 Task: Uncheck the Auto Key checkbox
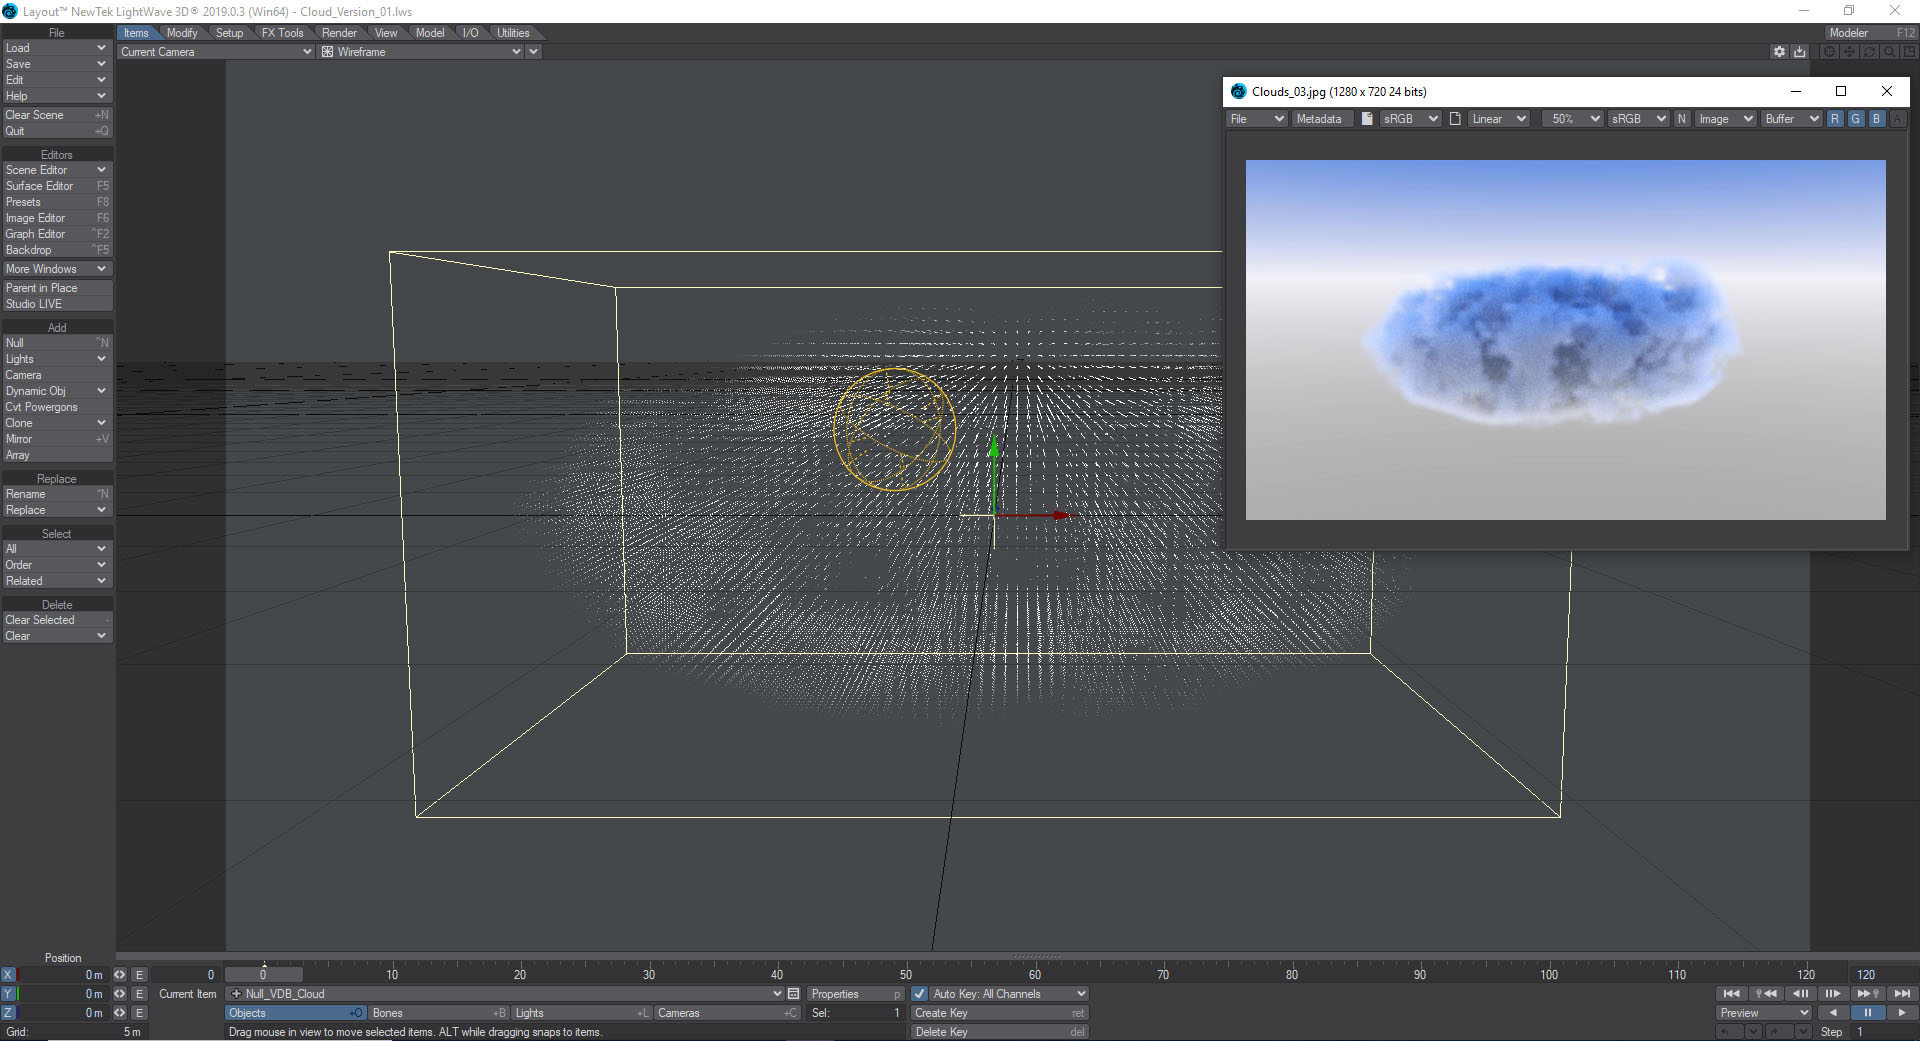pyautogui.click(x=920, y=994)
